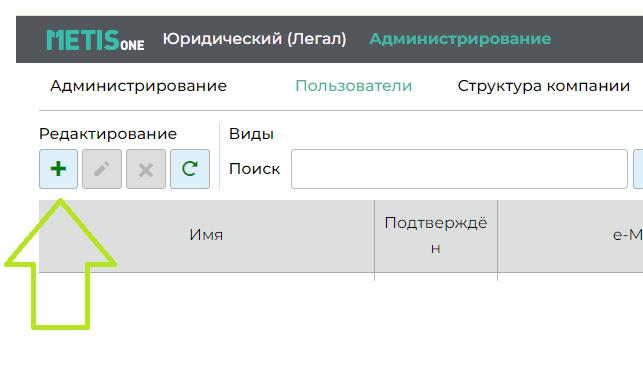Screen dimensions: 643x366
Task: Focus the Поиск search input field
Action: pos(459,169)
